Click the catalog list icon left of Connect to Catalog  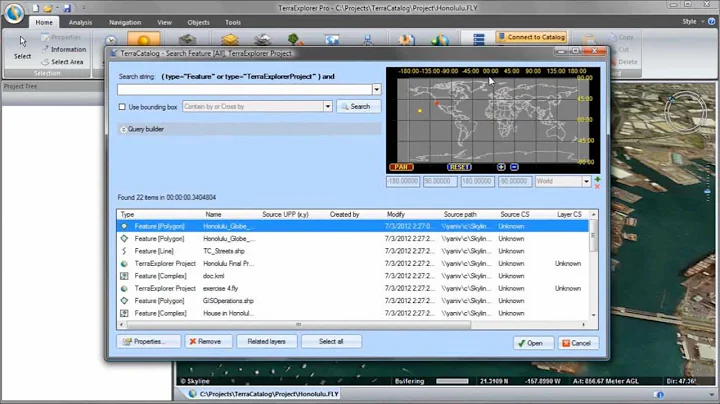(x=478, y=39)
